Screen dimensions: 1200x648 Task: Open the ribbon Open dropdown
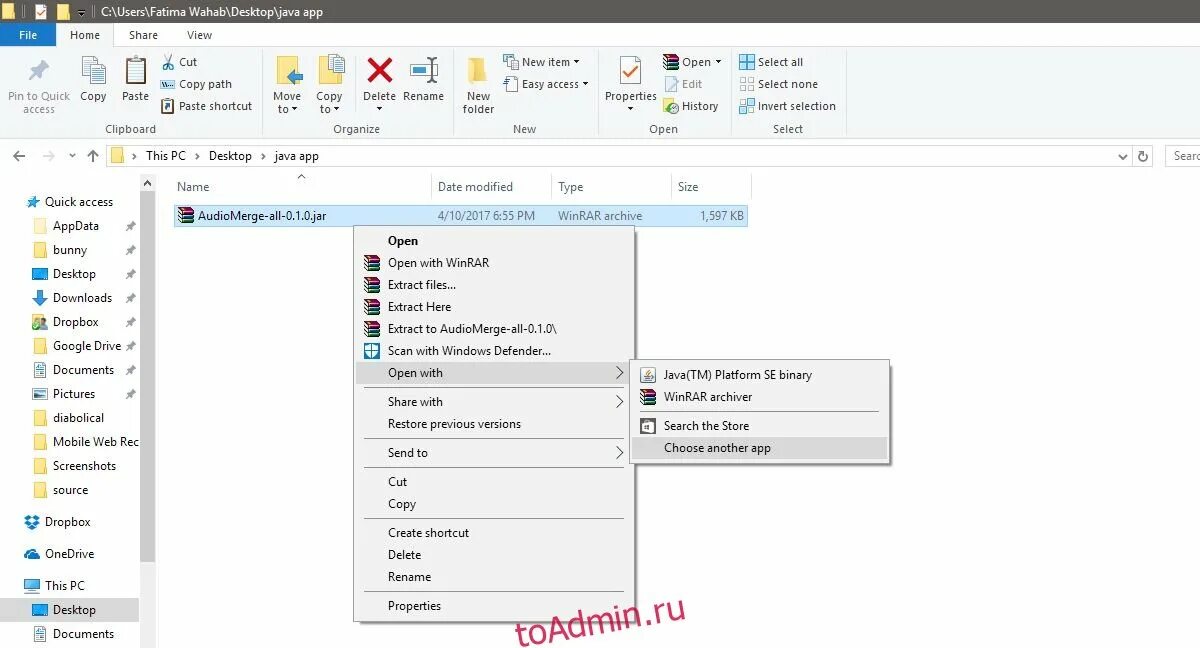pos(692,62)
